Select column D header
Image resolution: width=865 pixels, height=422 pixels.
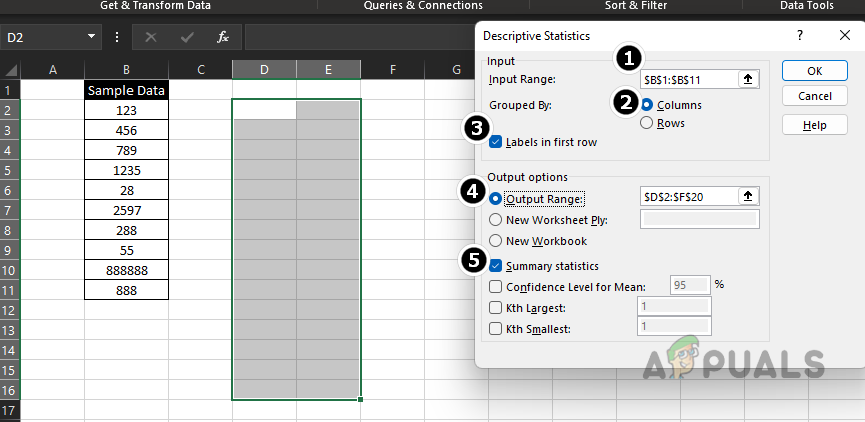click(264, 69)
